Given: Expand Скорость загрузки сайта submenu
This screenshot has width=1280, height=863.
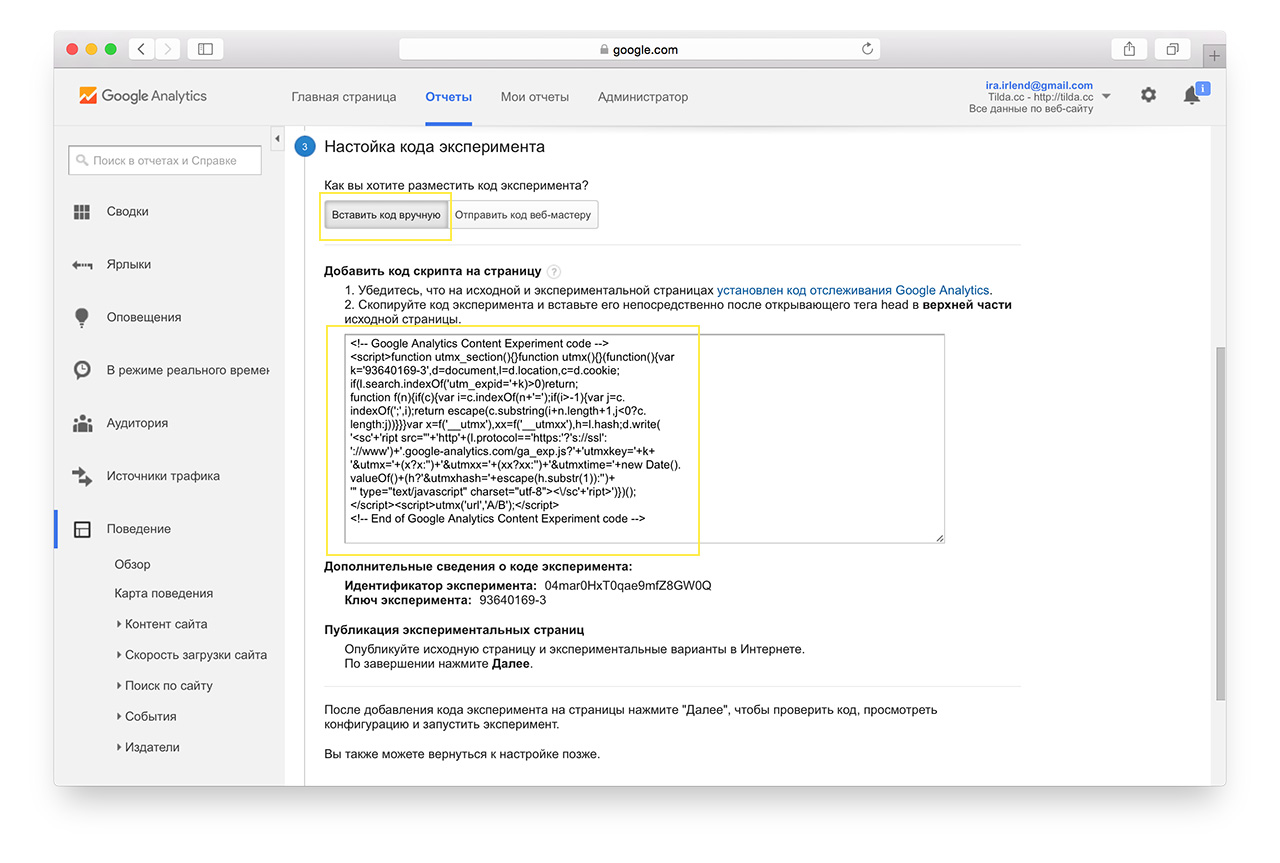Looking at the screenshot, I should tap(119, 655).
